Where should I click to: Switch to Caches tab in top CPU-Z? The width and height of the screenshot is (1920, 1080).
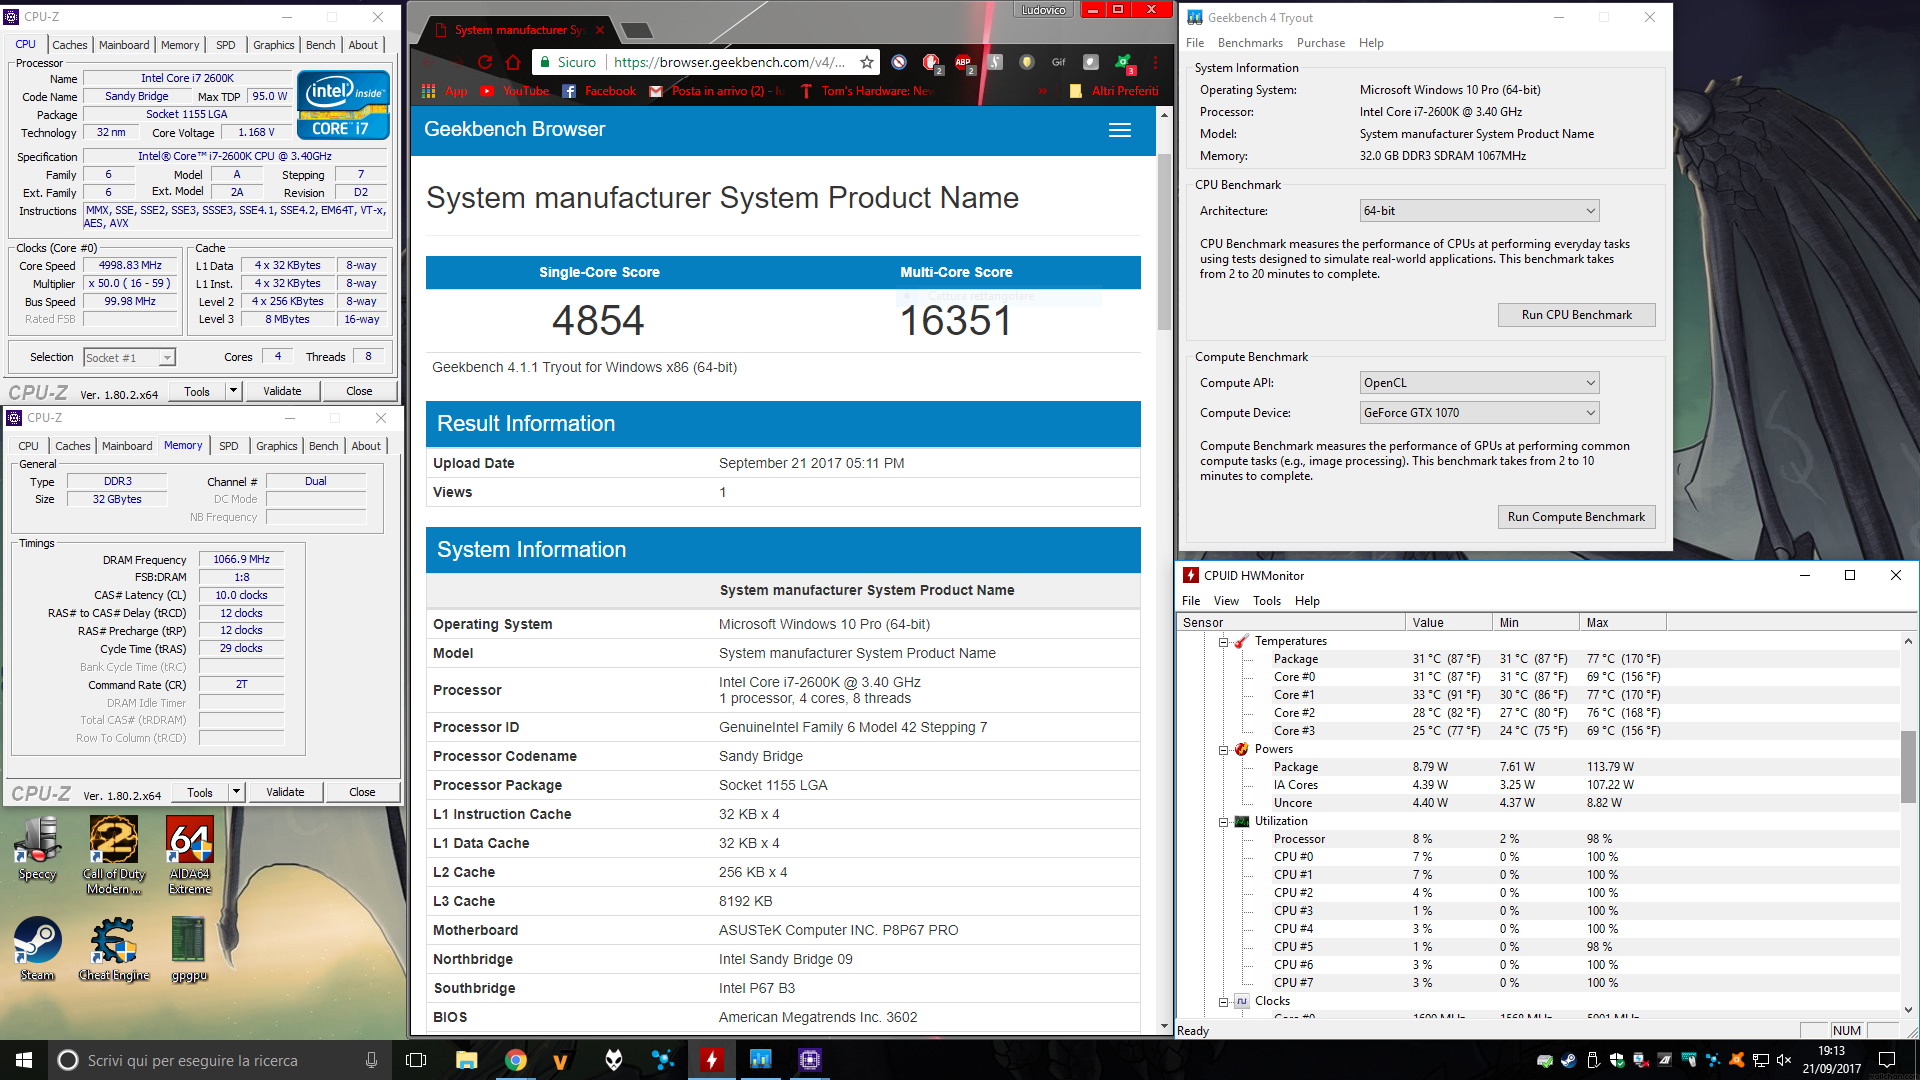coord(70,45)
